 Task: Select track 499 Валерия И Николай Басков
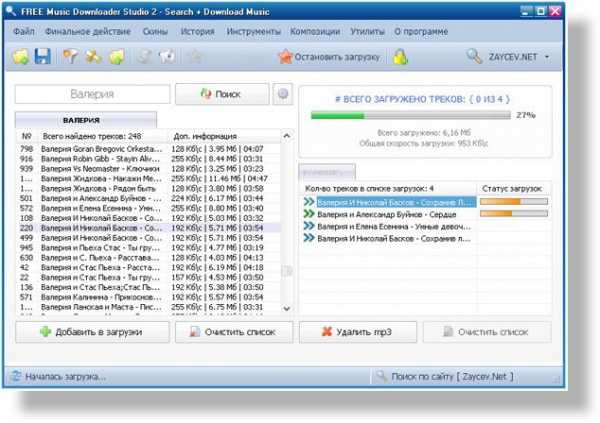pos(148,238)
